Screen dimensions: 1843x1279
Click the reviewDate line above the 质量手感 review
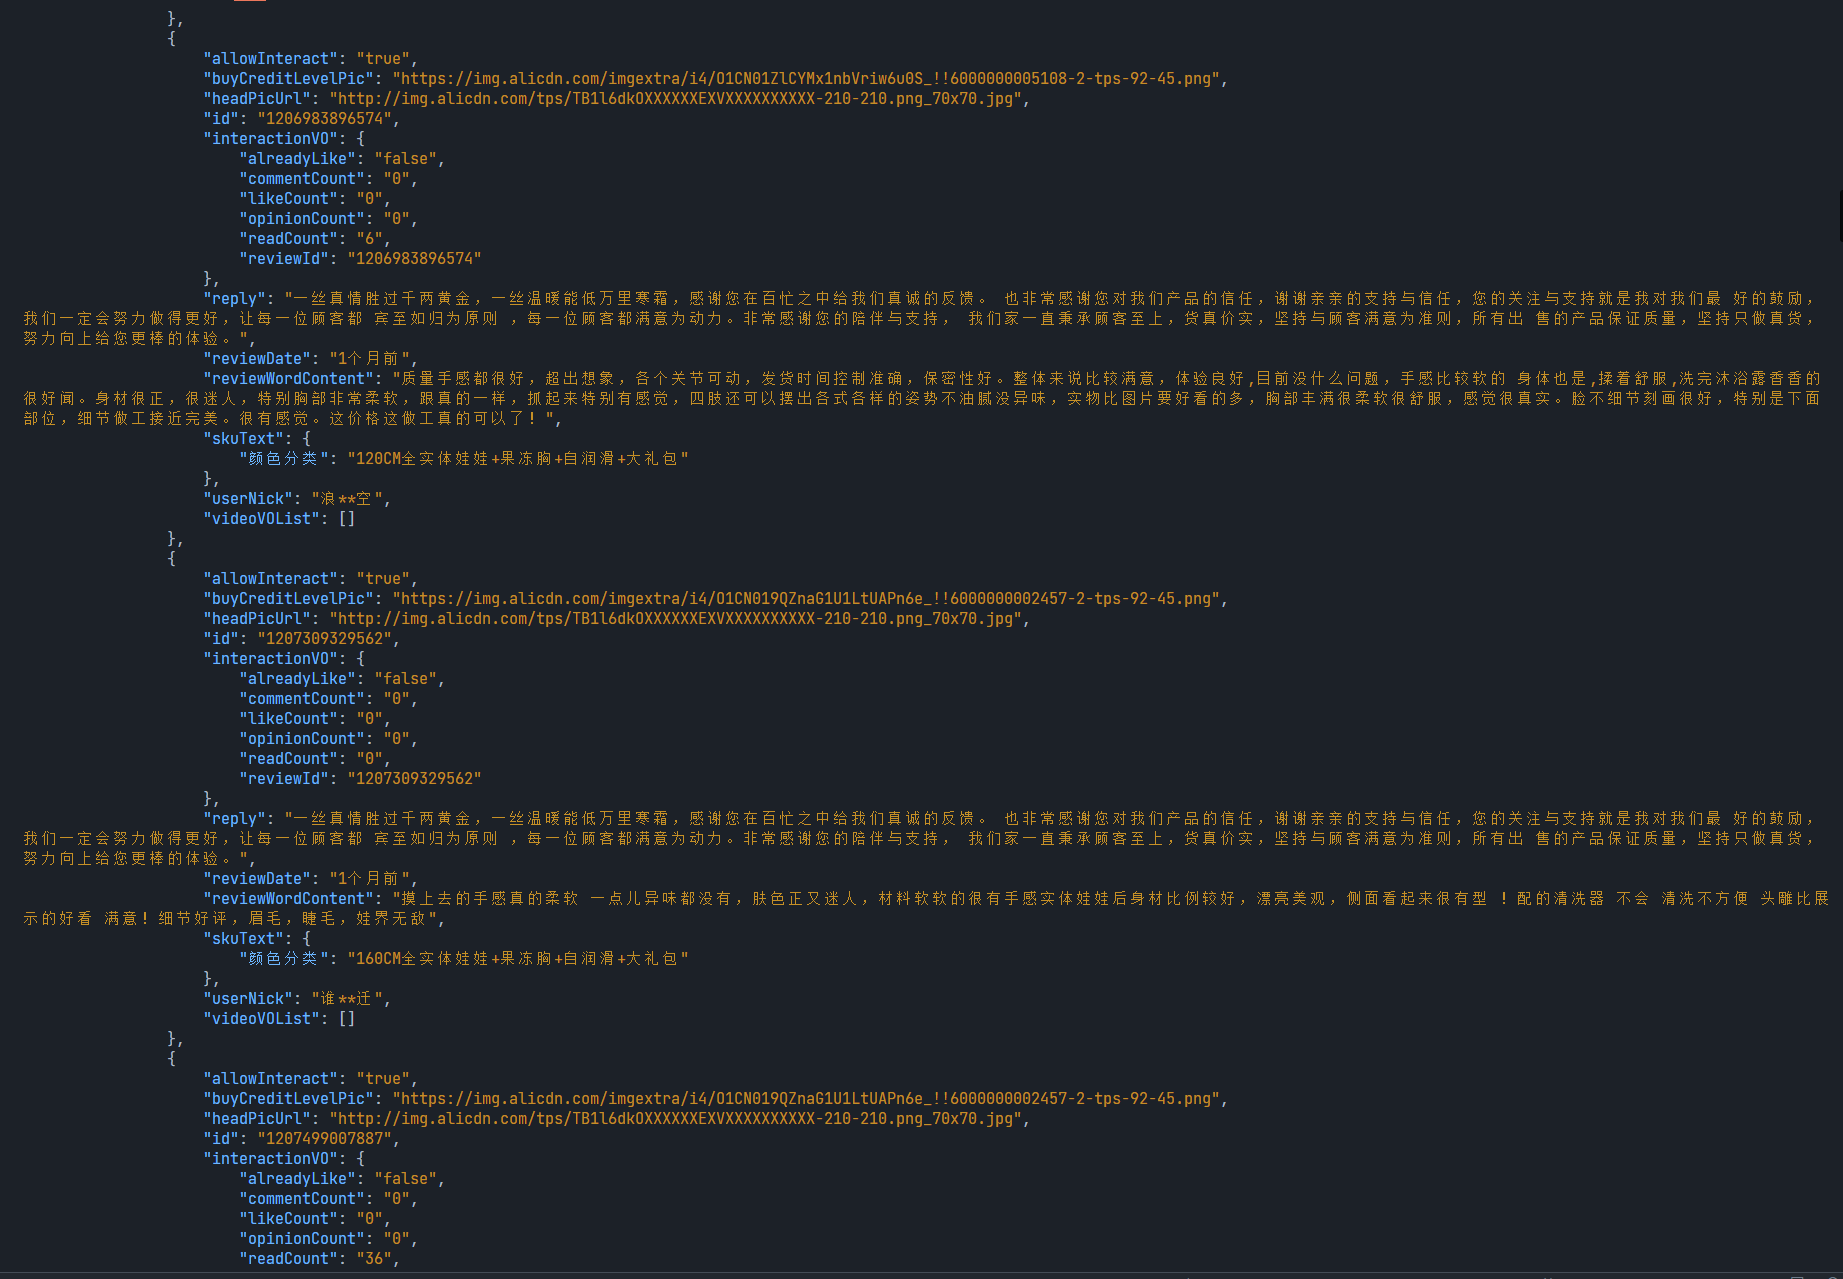(x=311, y=358)
